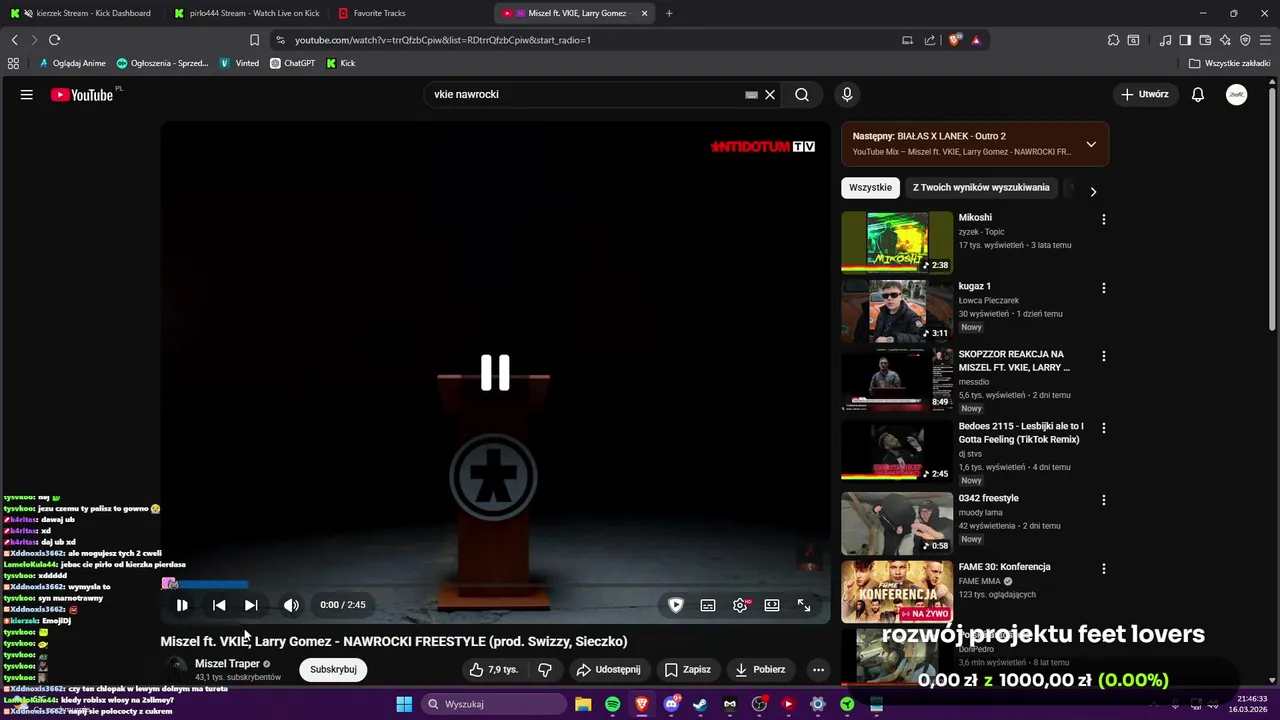The width and height of the screenshot is (1280, 720).
Task: Open the kugaz 1 video thumbnail
Action: point(897,311)
